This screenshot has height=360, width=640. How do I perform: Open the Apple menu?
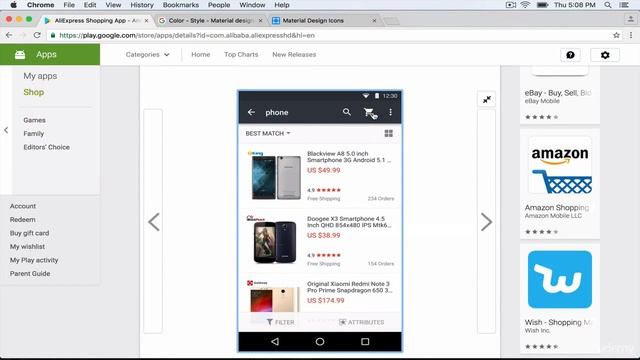tap(13, 5)
